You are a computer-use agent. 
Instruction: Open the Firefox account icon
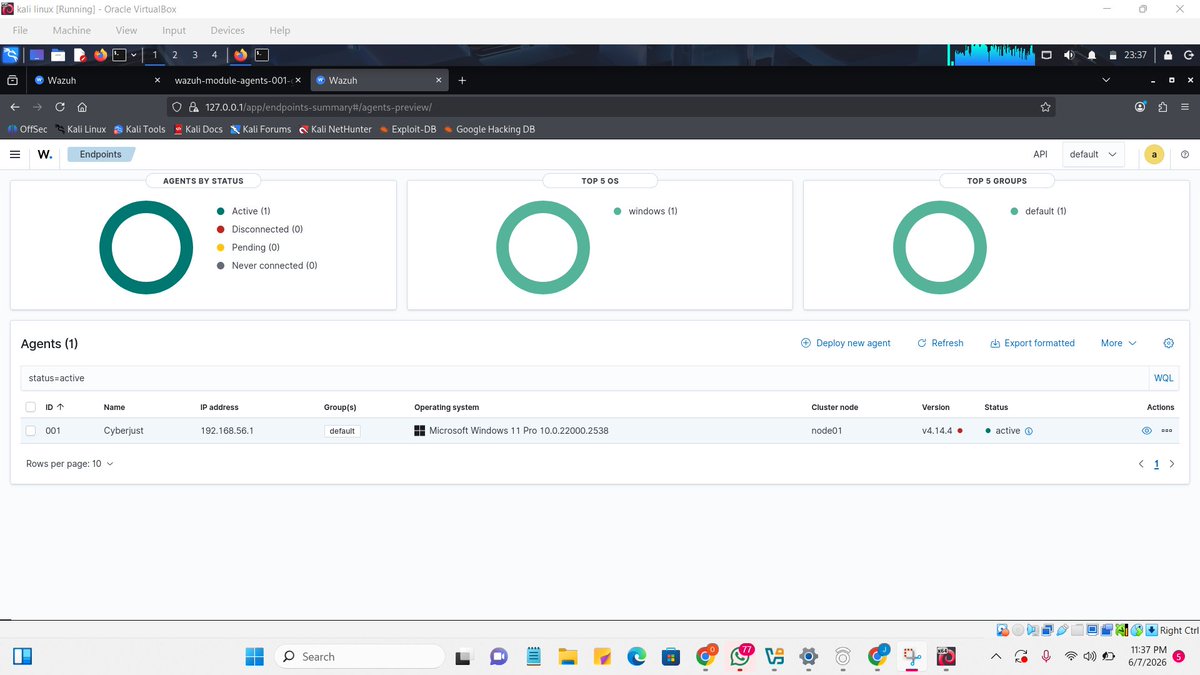(x=1140, y=107)
